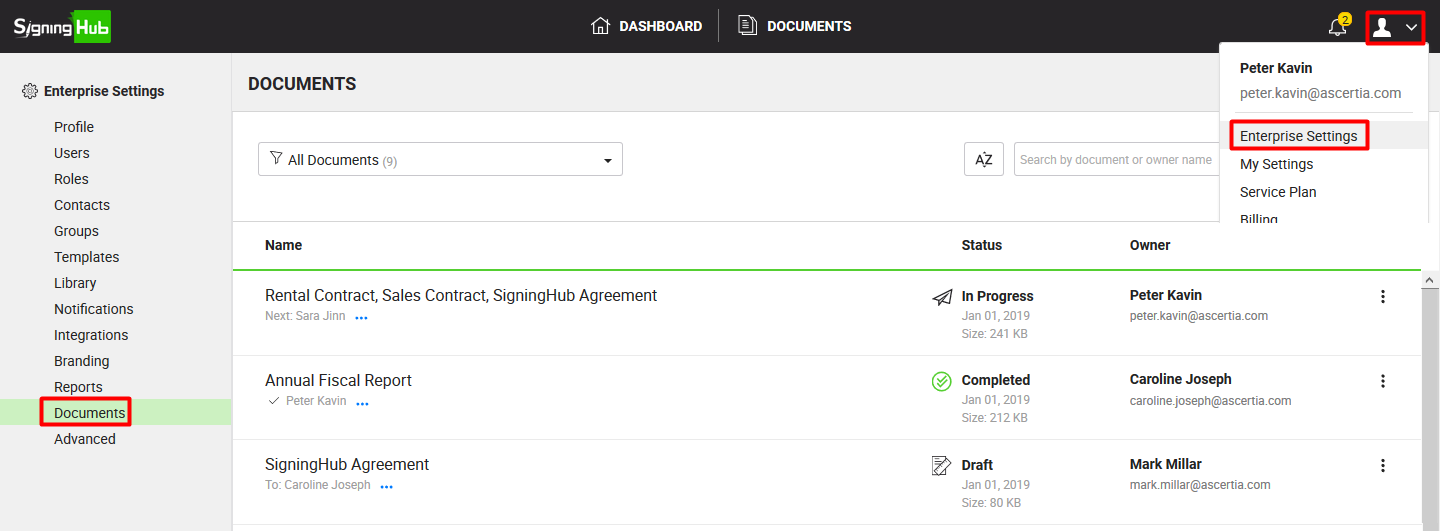
Task: Open Advanced in settings sidebar
Action: (85, 439)
